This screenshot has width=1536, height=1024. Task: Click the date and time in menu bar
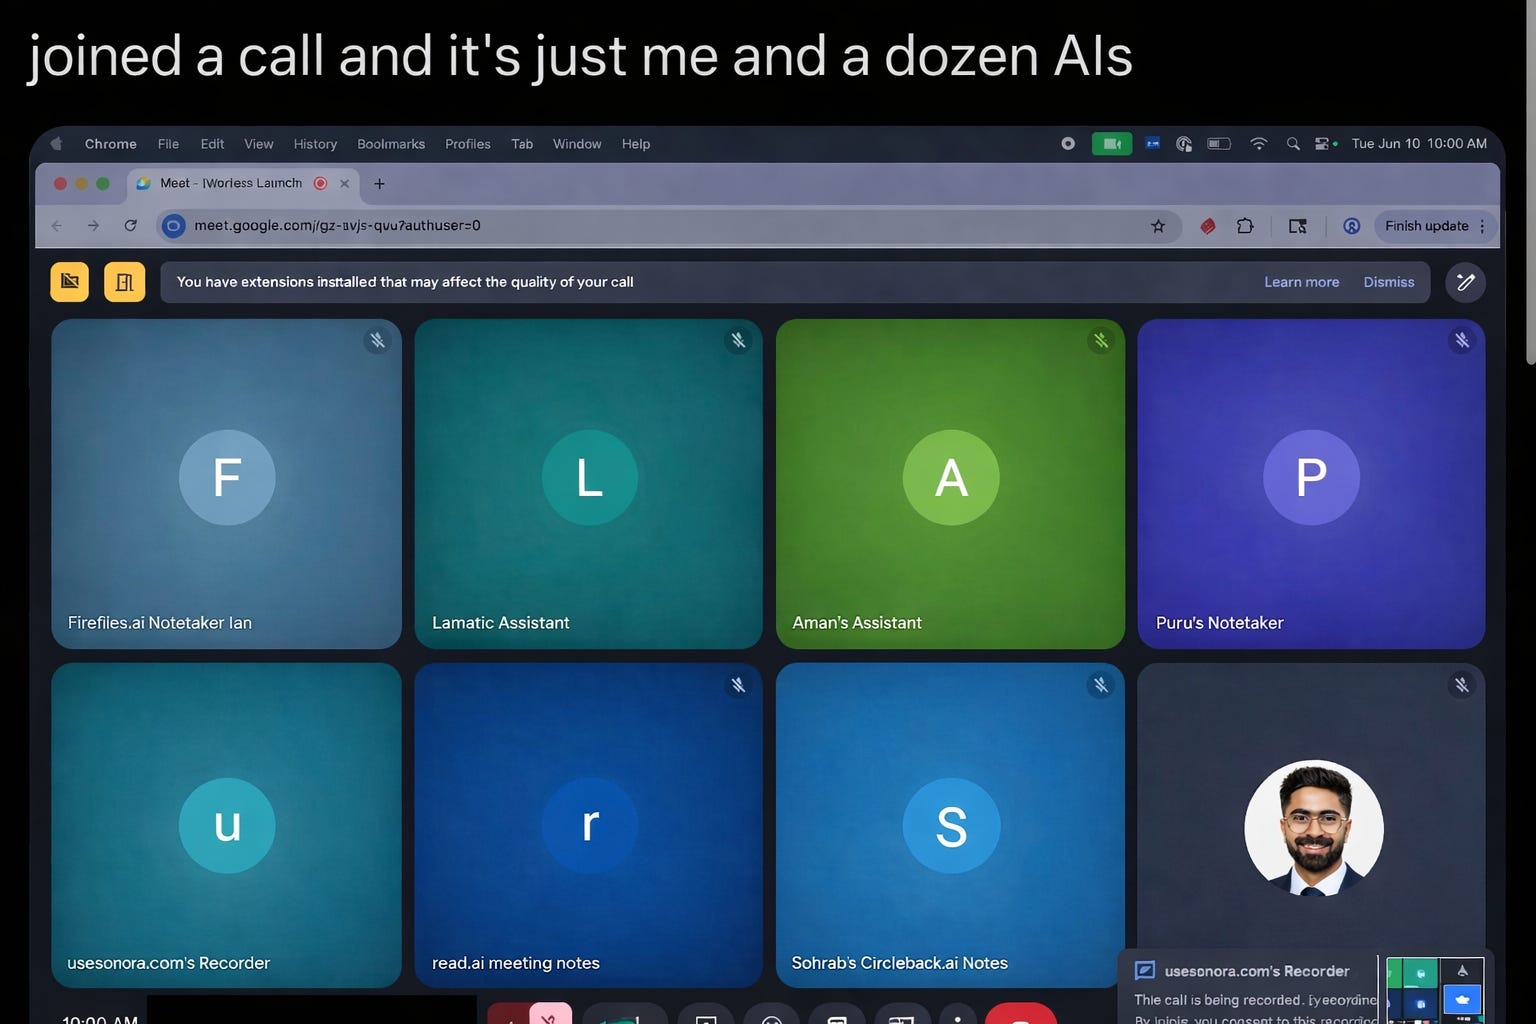click(1419, 144)
